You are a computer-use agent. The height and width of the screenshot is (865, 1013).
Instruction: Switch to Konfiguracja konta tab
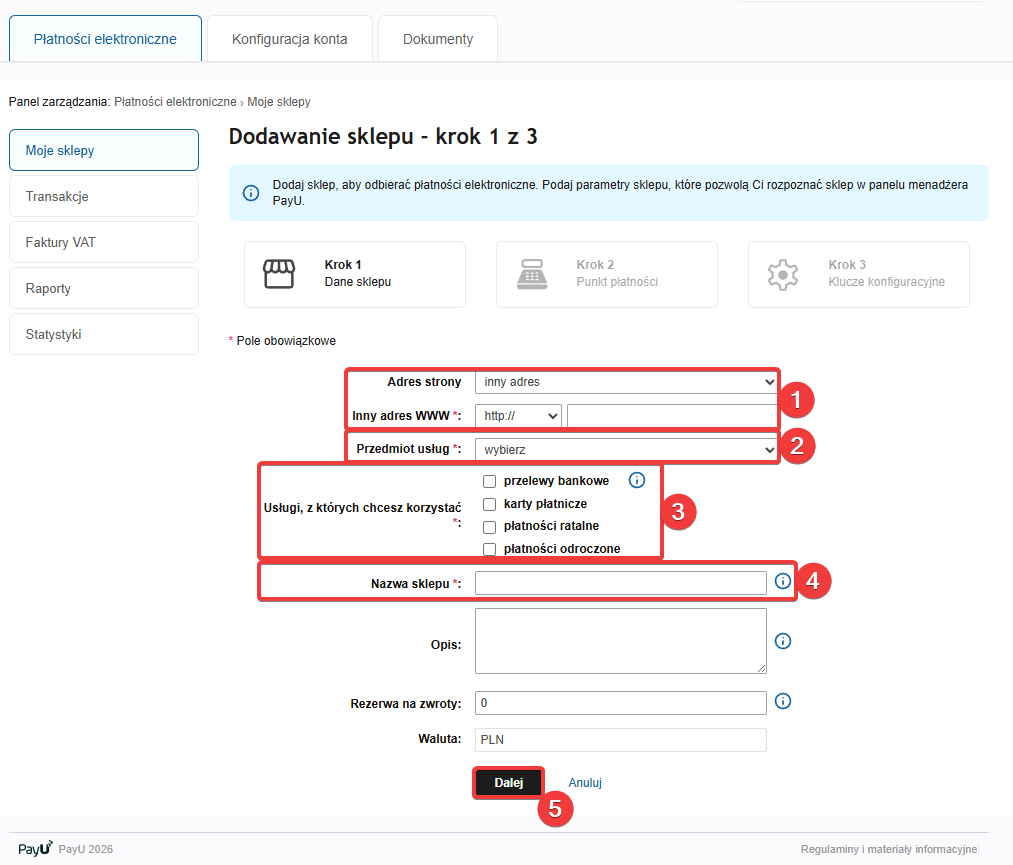(290, 40)
